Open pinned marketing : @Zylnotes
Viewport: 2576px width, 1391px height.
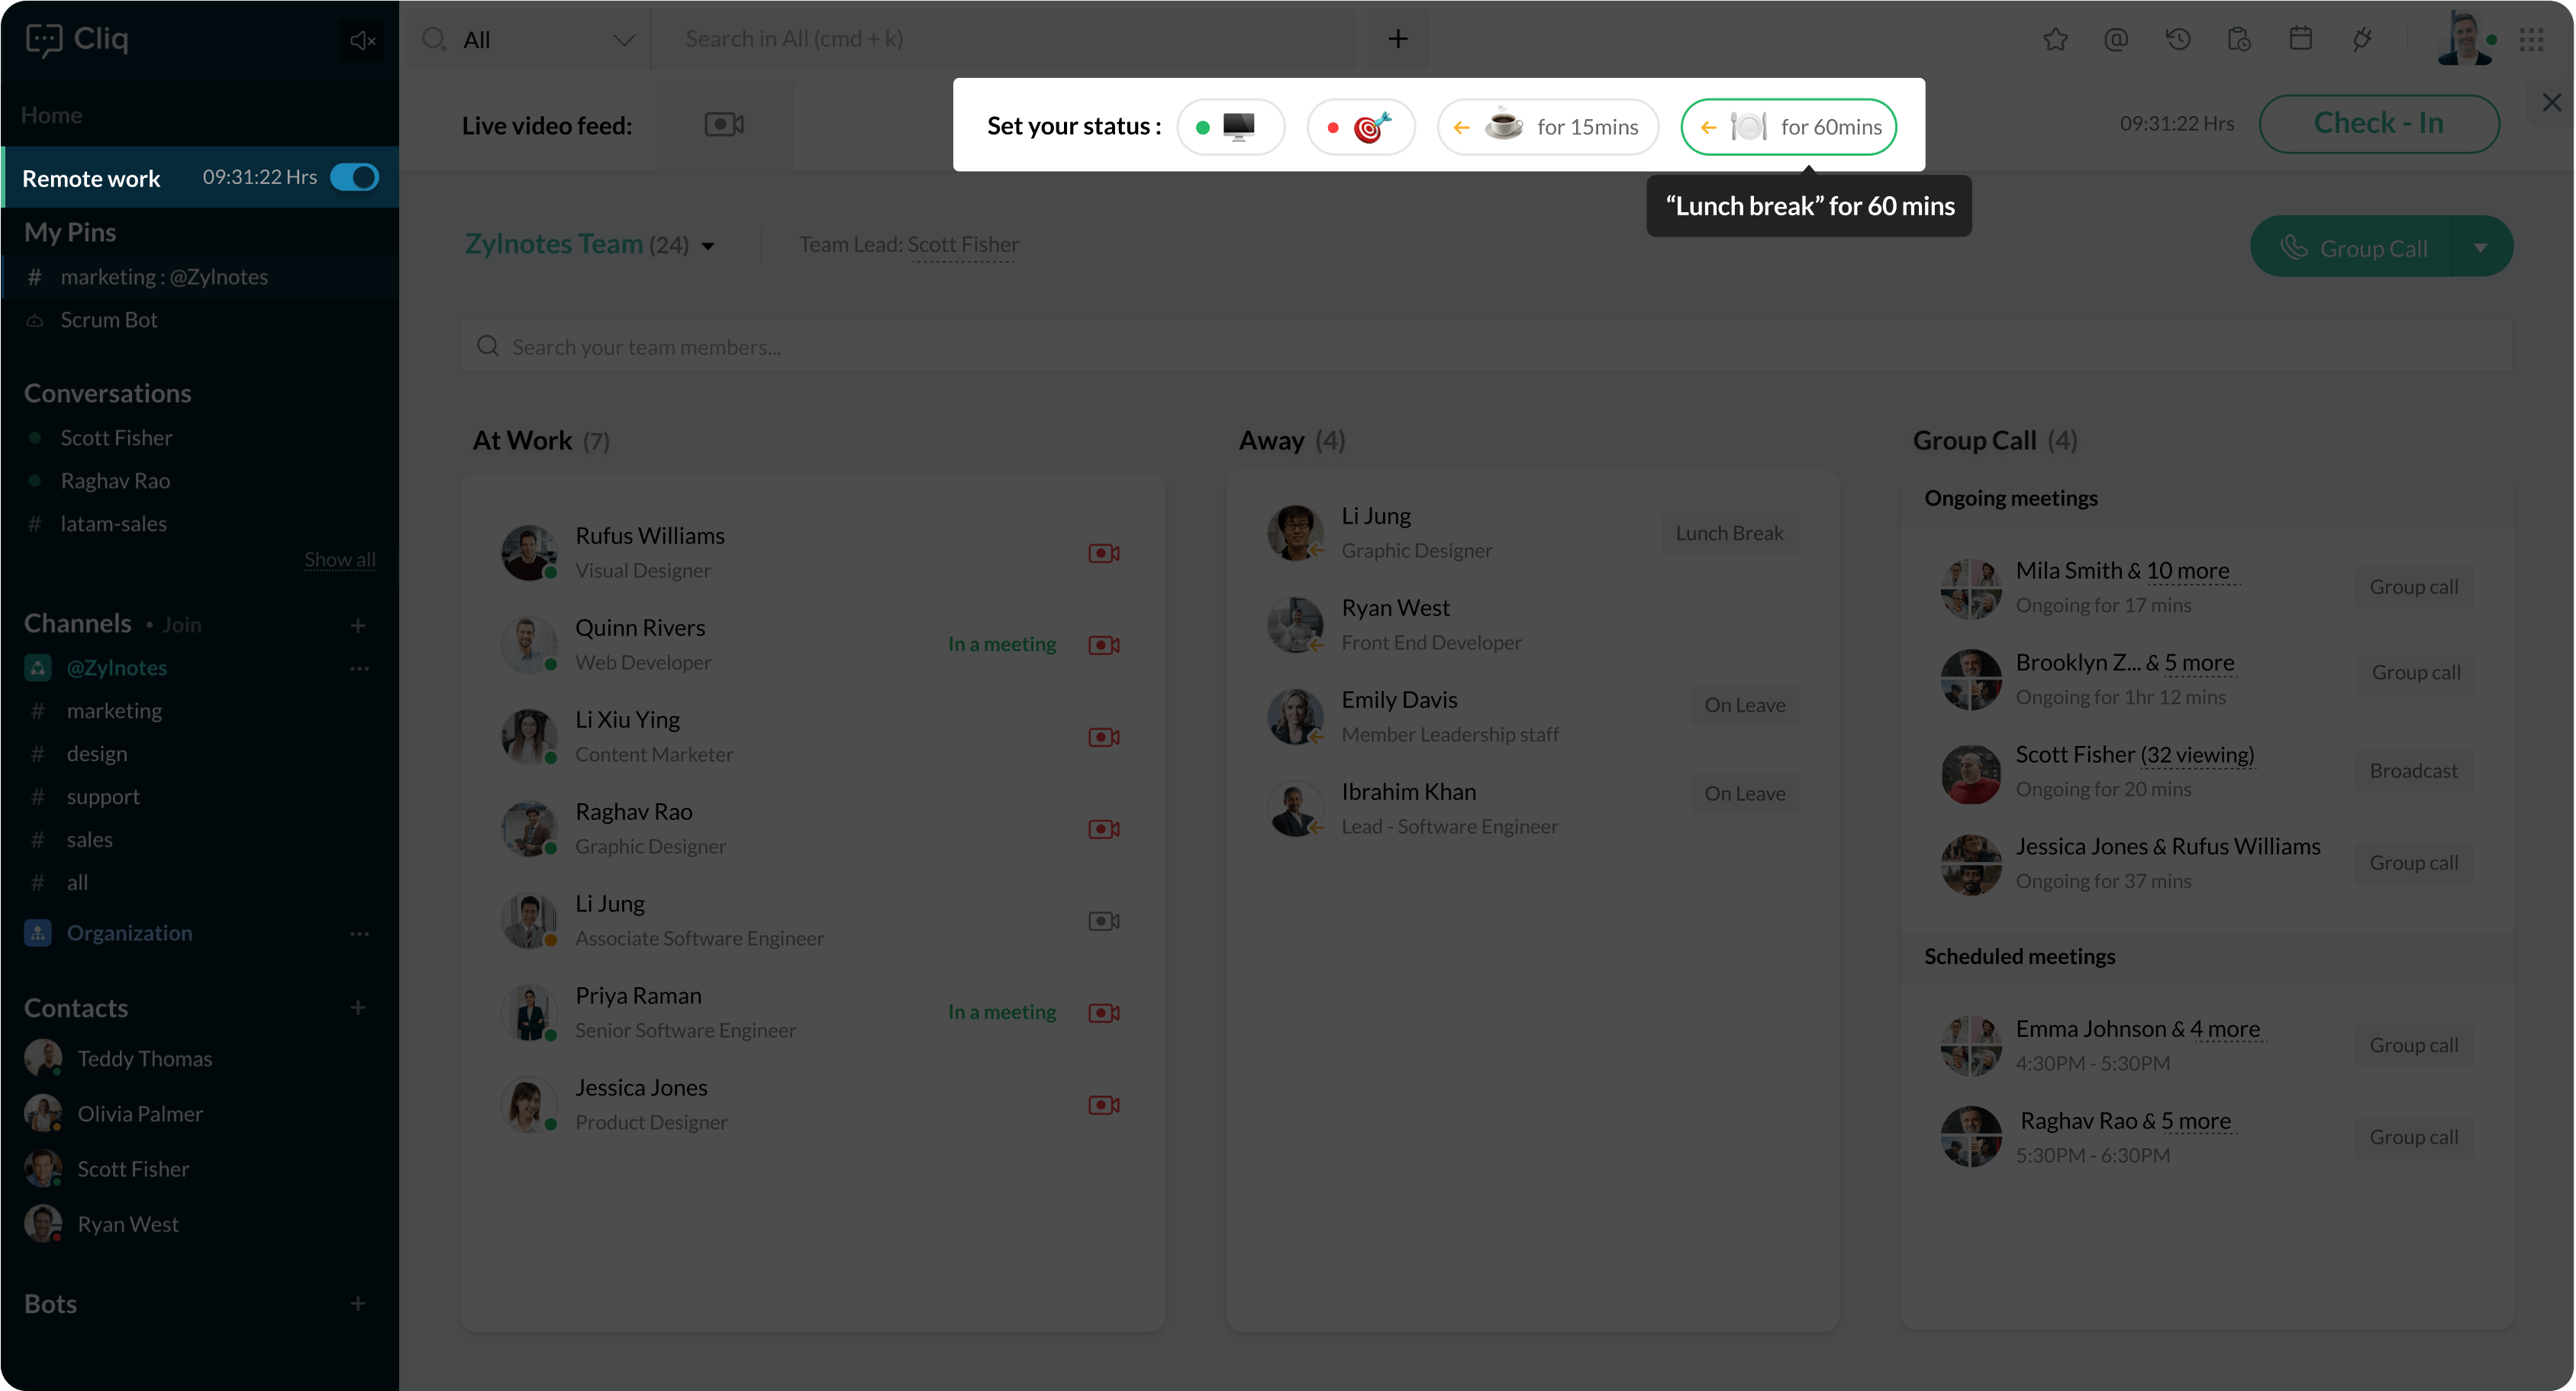coord(164,277)
